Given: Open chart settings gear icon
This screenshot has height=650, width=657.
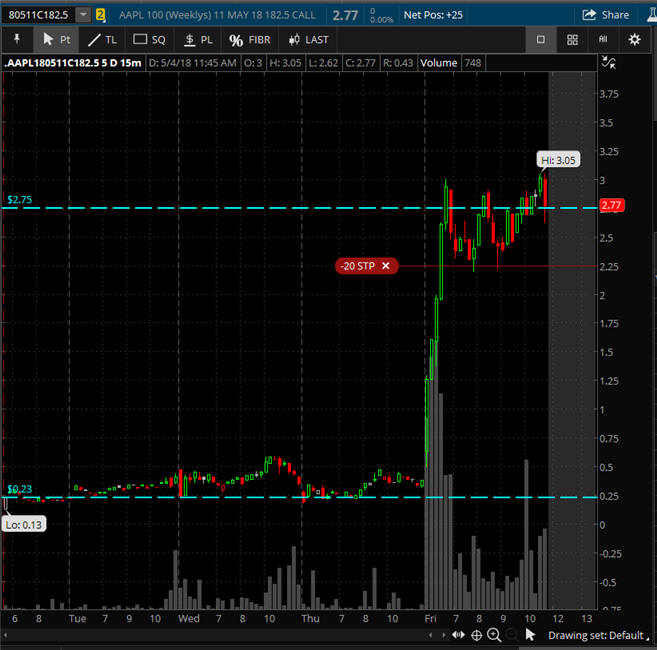Looking at the screenshot, I should pyautogui.click(x=634, y=40).
